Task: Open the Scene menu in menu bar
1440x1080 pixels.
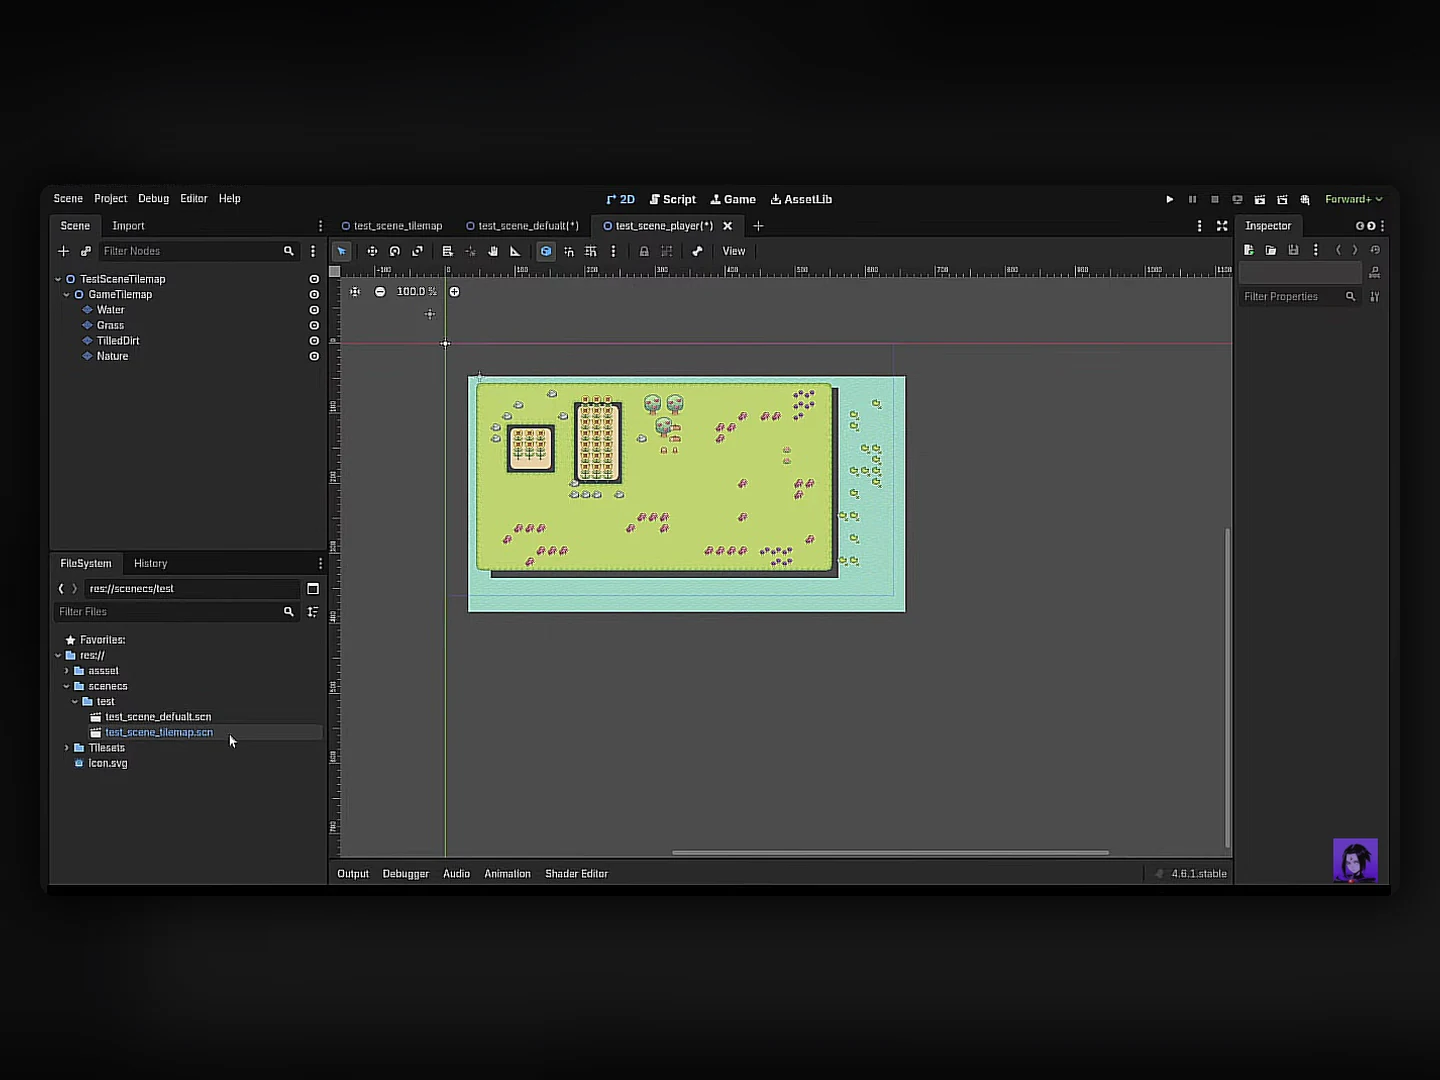Action: [68, 198]
